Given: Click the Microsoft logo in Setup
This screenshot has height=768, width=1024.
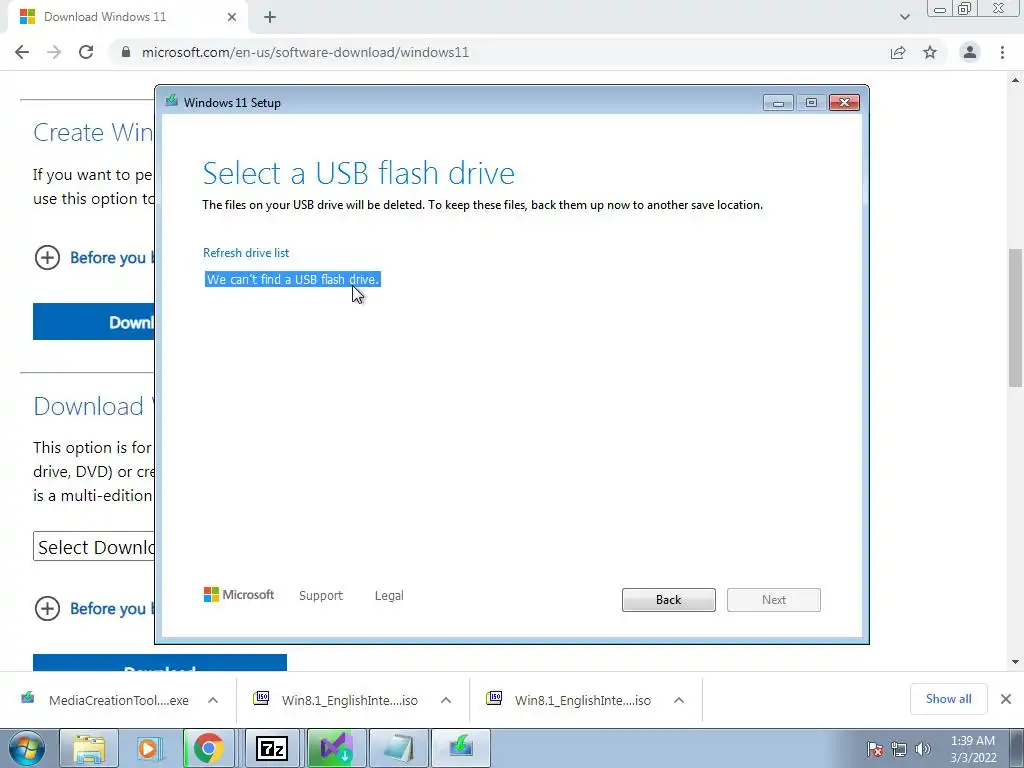Looking at the screenshot, I should coord(239,595).
